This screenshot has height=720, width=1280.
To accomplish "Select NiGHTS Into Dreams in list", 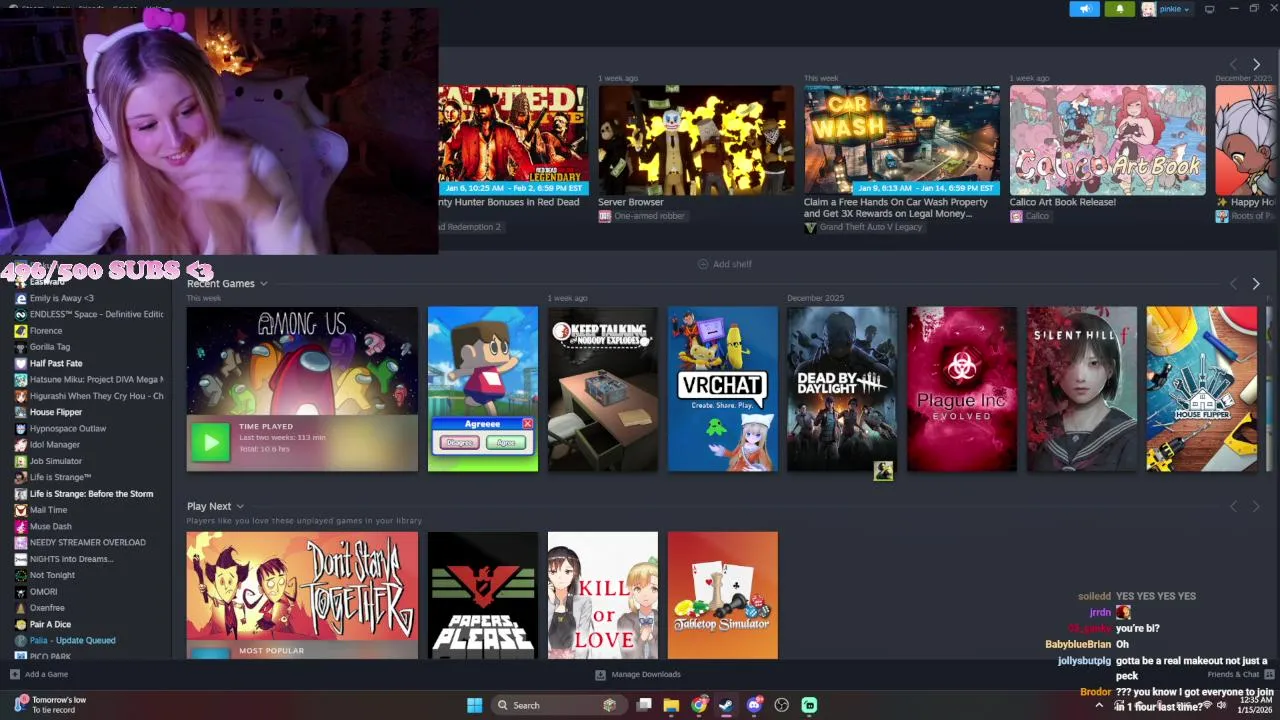I will pyautogui.click(x=71, y=559).
